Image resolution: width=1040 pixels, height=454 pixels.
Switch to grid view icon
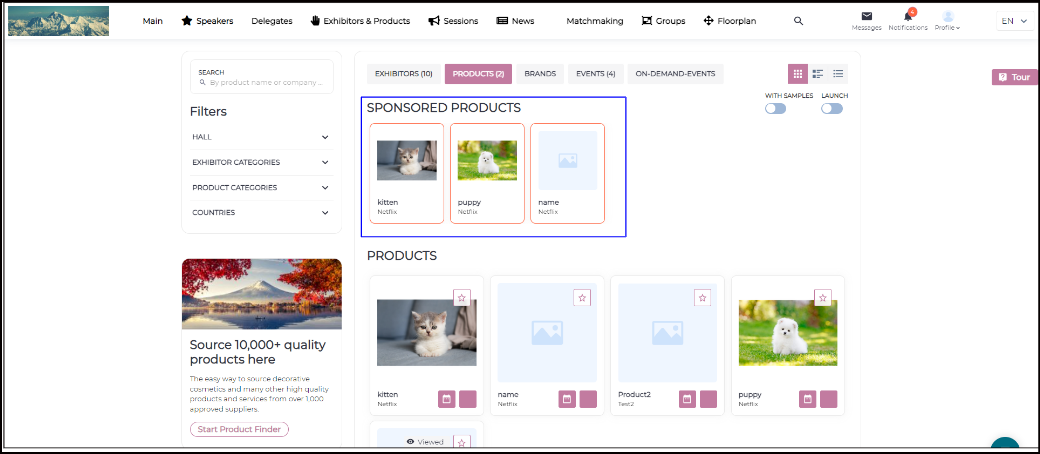click(x=798, y=74)
